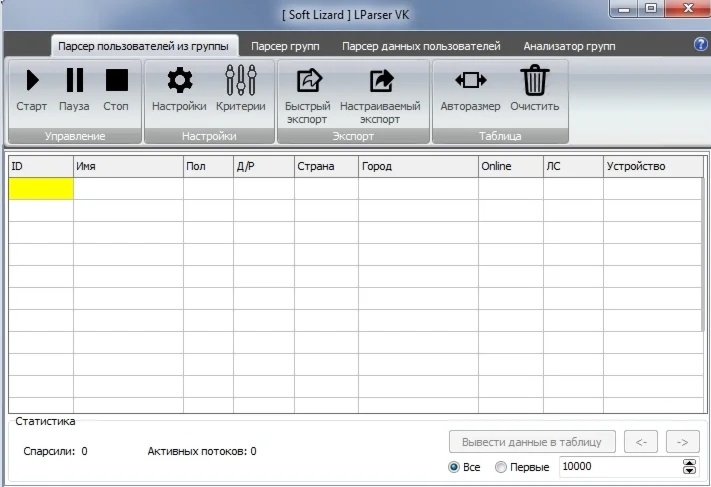Switch to Анализатор групп tab

point(569,46)
